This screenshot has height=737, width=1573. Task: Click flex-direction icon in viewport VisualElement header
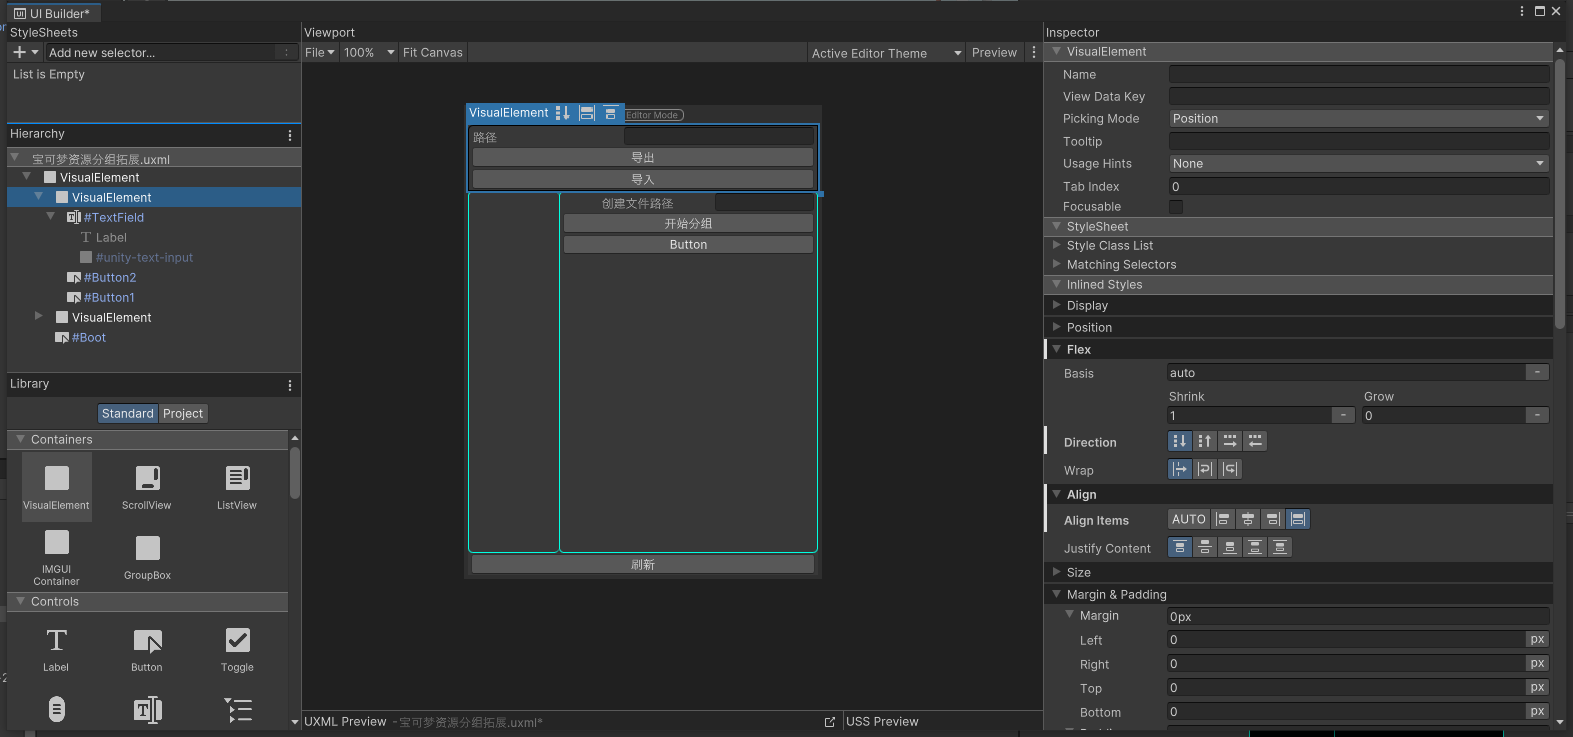(562, 113)
